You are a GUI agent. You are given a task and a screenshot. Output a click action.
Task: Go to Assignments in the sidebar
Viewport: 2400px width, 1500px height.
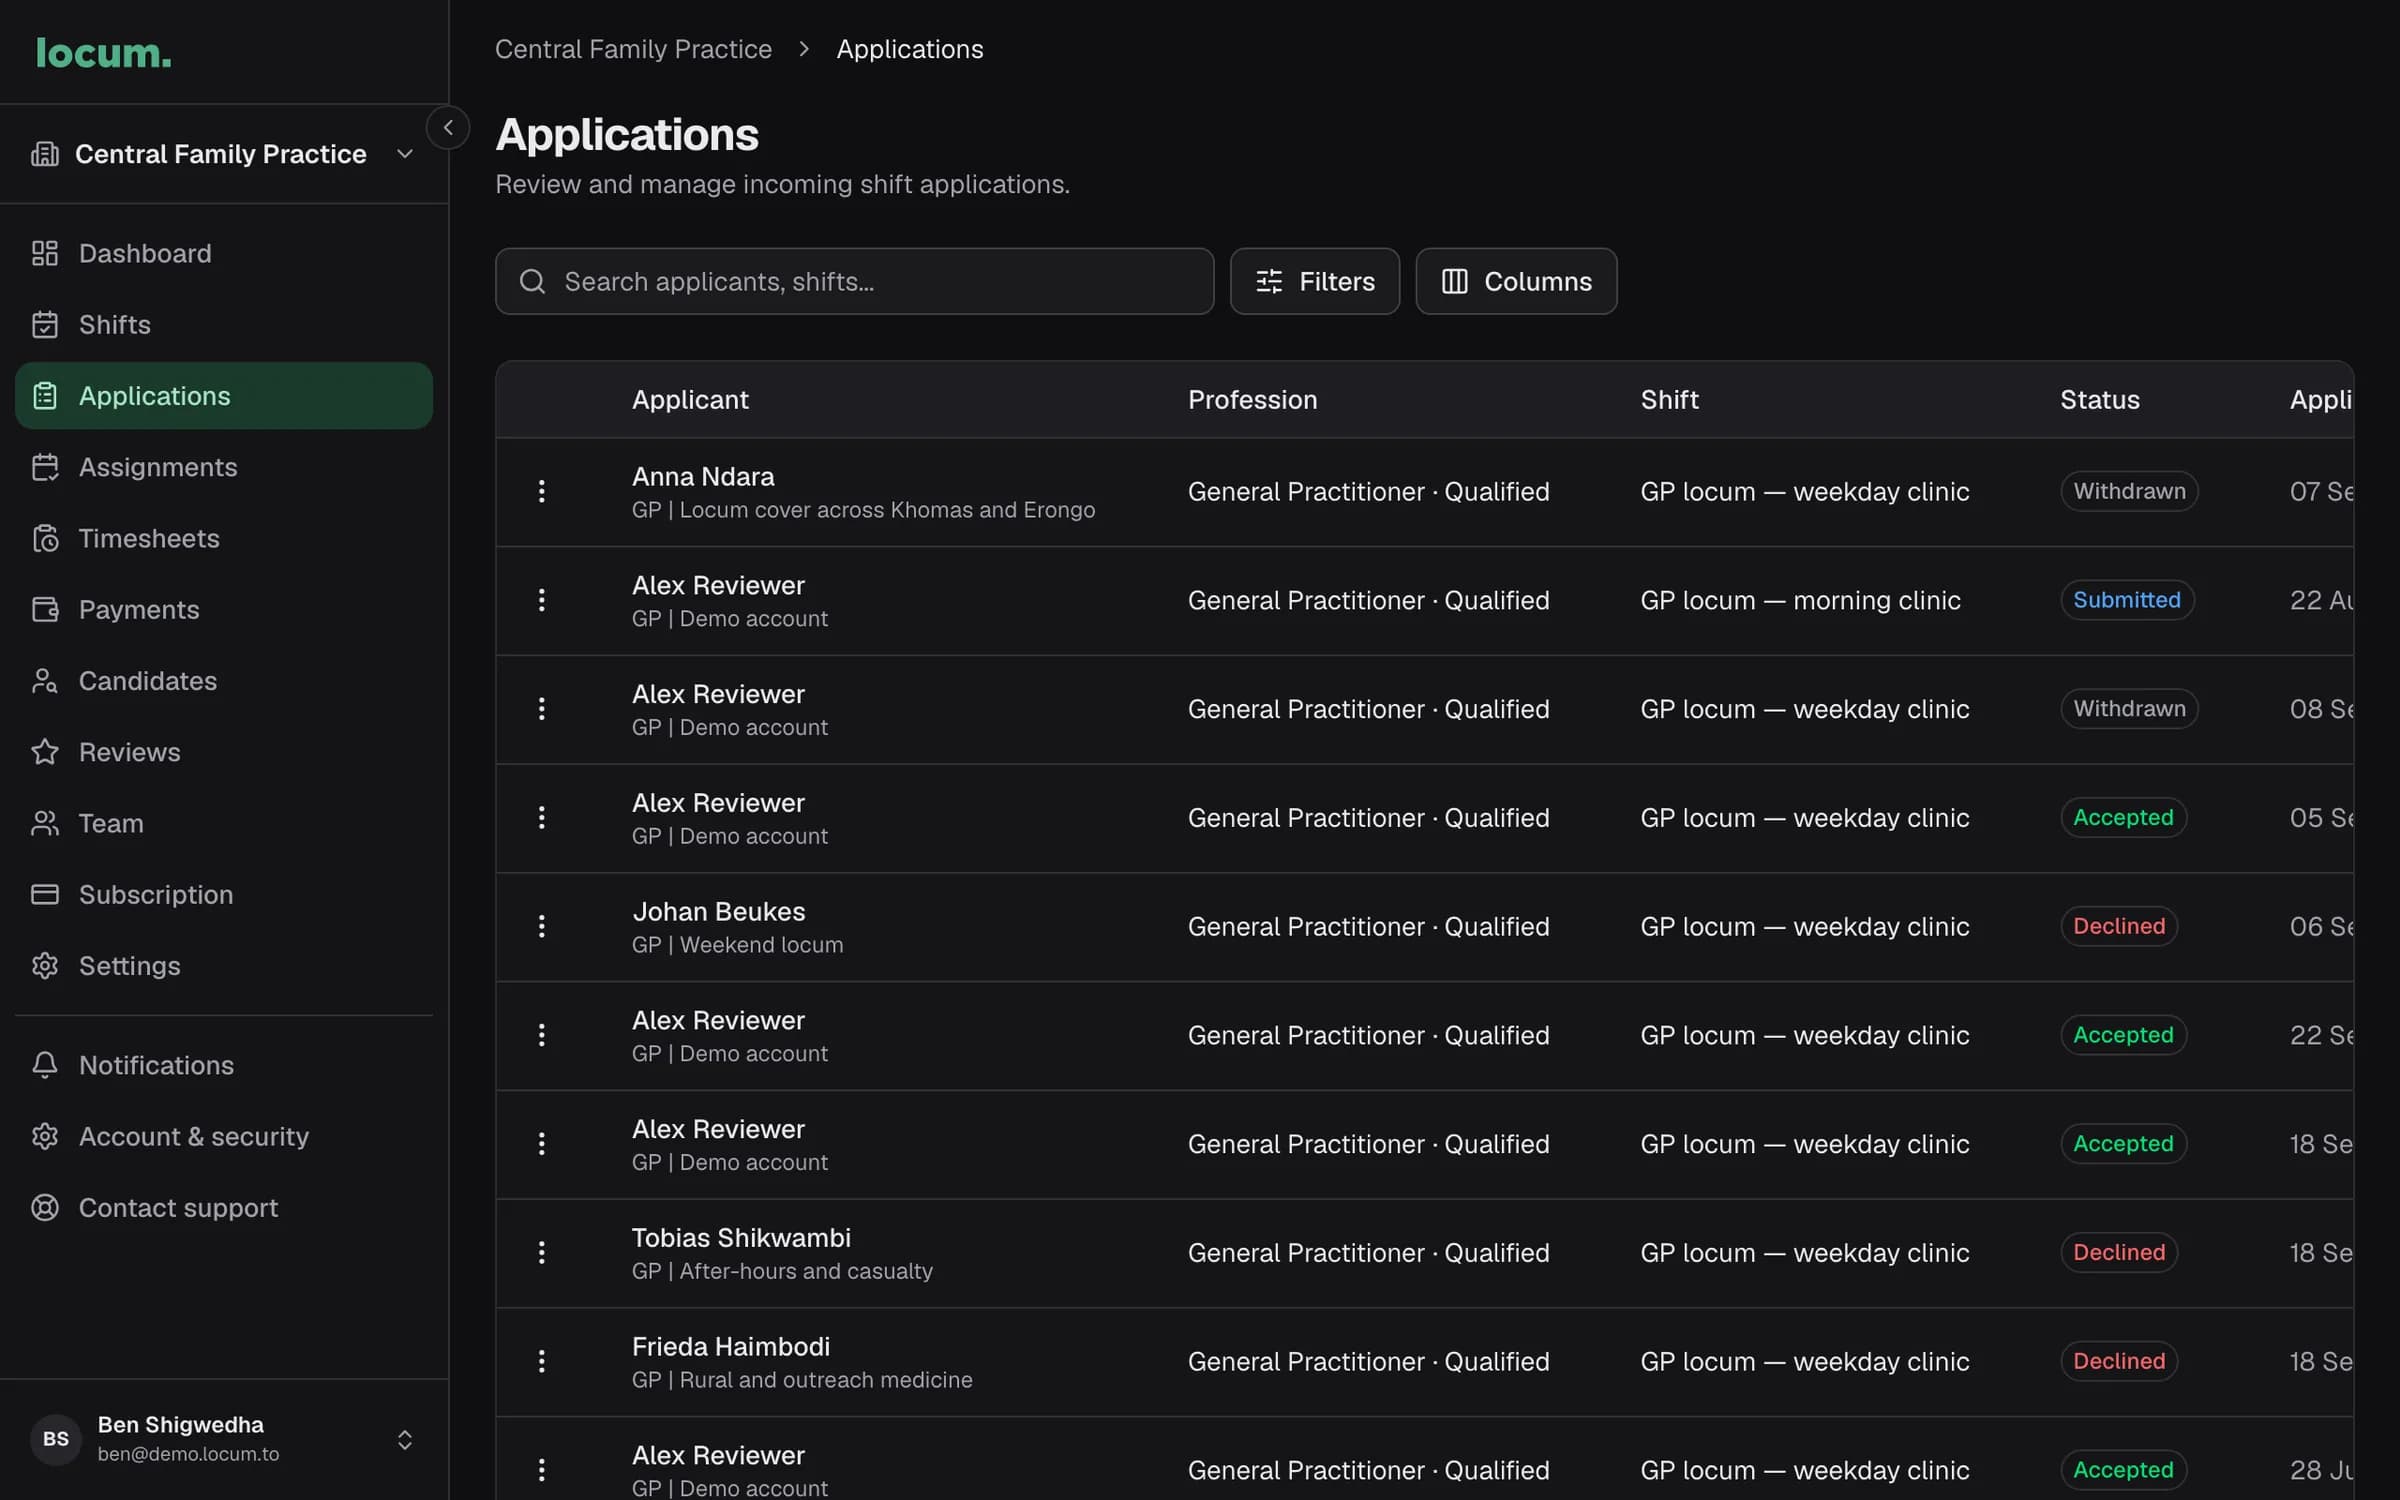pyautogui.click(x=224, y=467)
